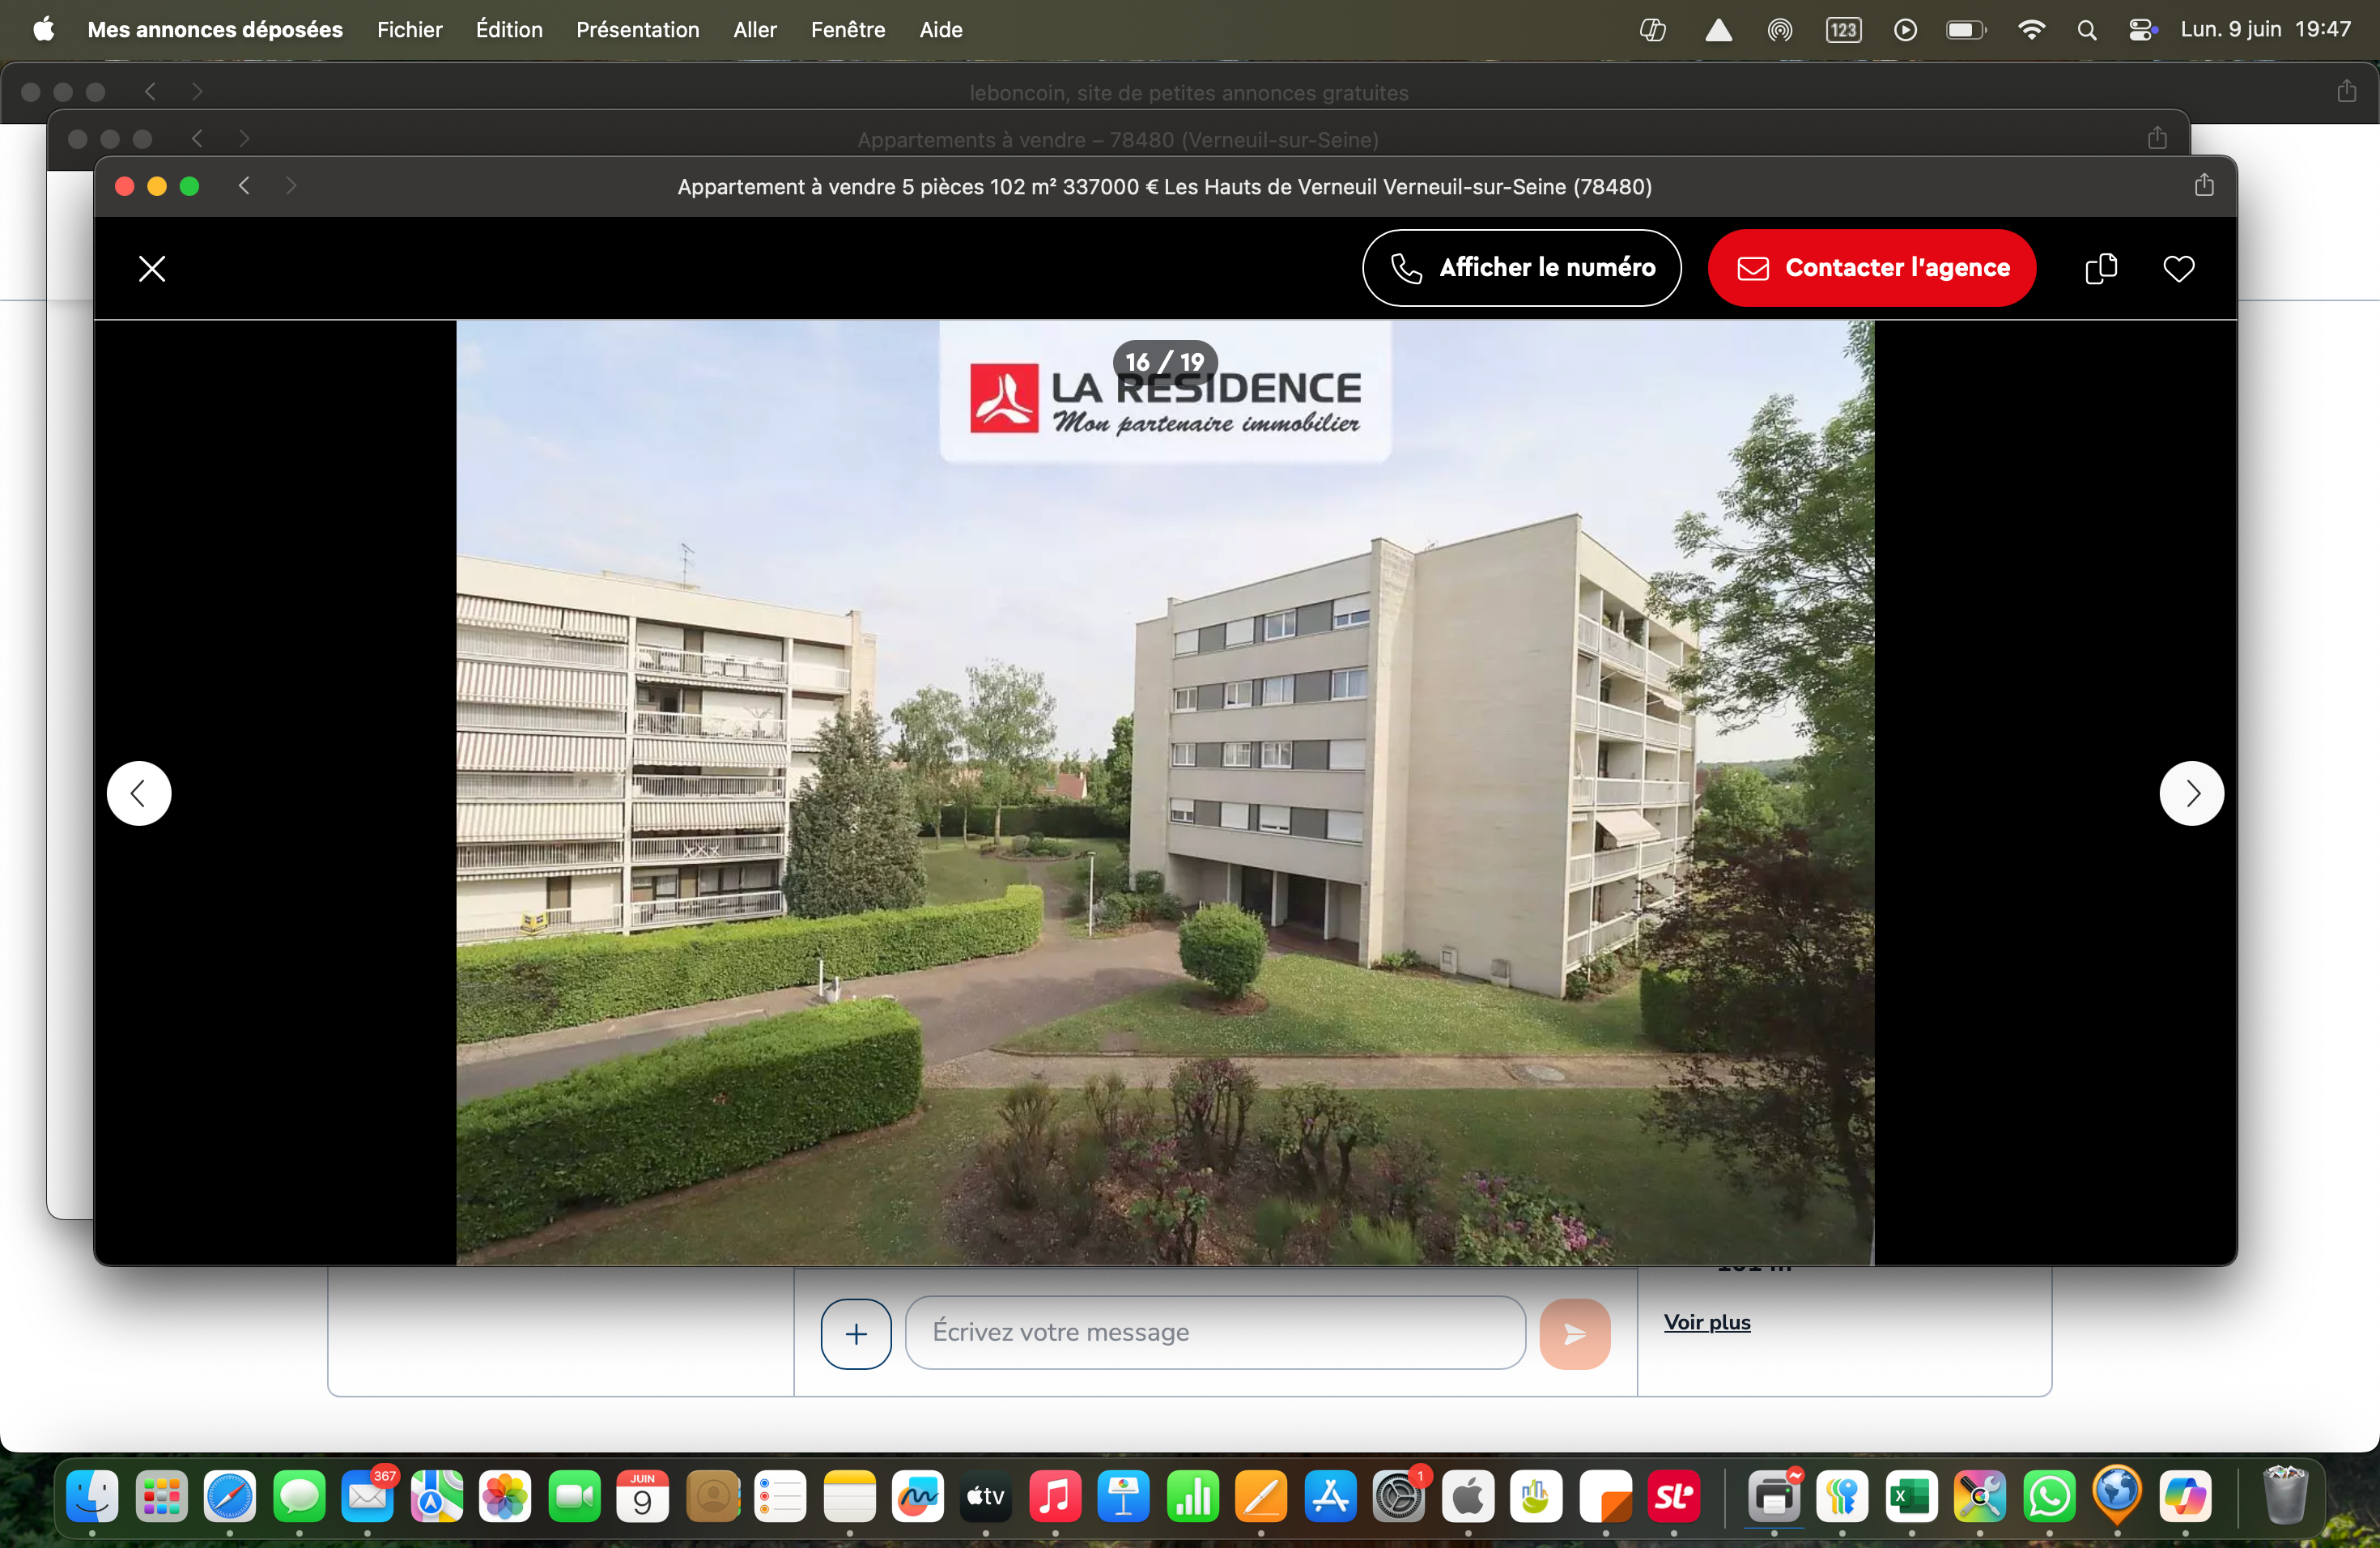Open the Aide menu
Screen dimensions: 2380x1548
click(x=940, y=30)
